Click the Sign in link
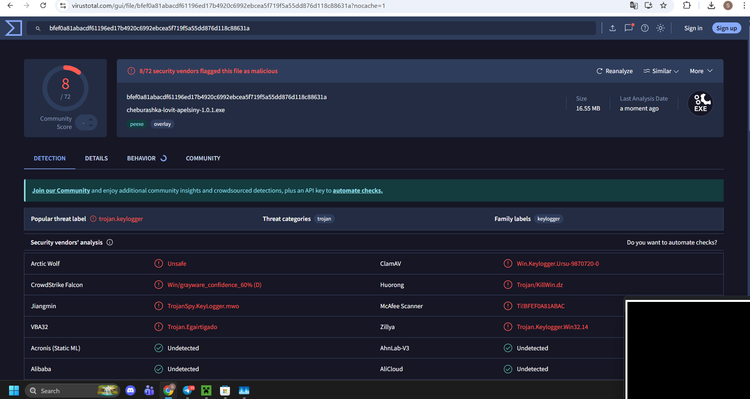 point(693,28)
